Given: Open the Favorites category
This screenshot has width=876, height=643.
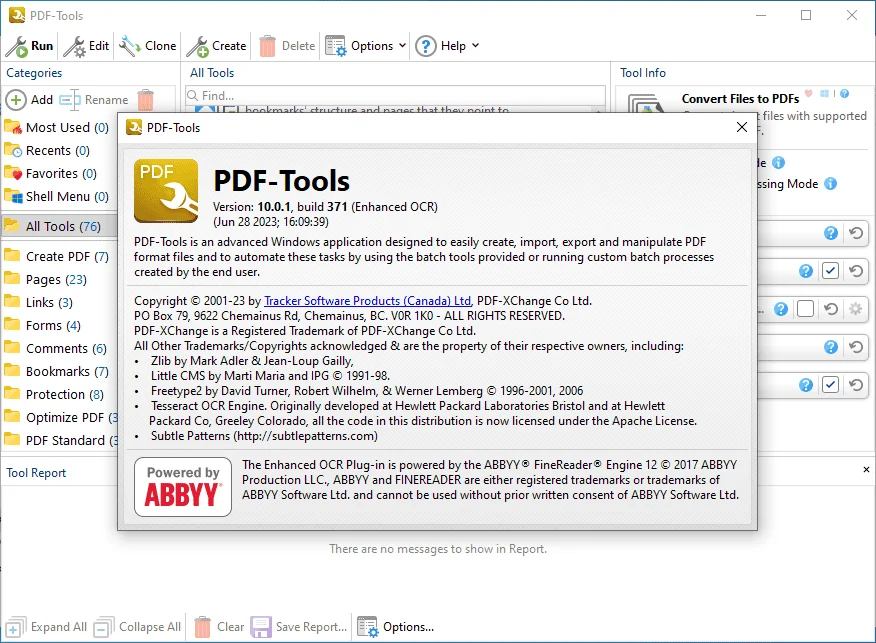Looking at the screenshot, I should click(51, 174).
